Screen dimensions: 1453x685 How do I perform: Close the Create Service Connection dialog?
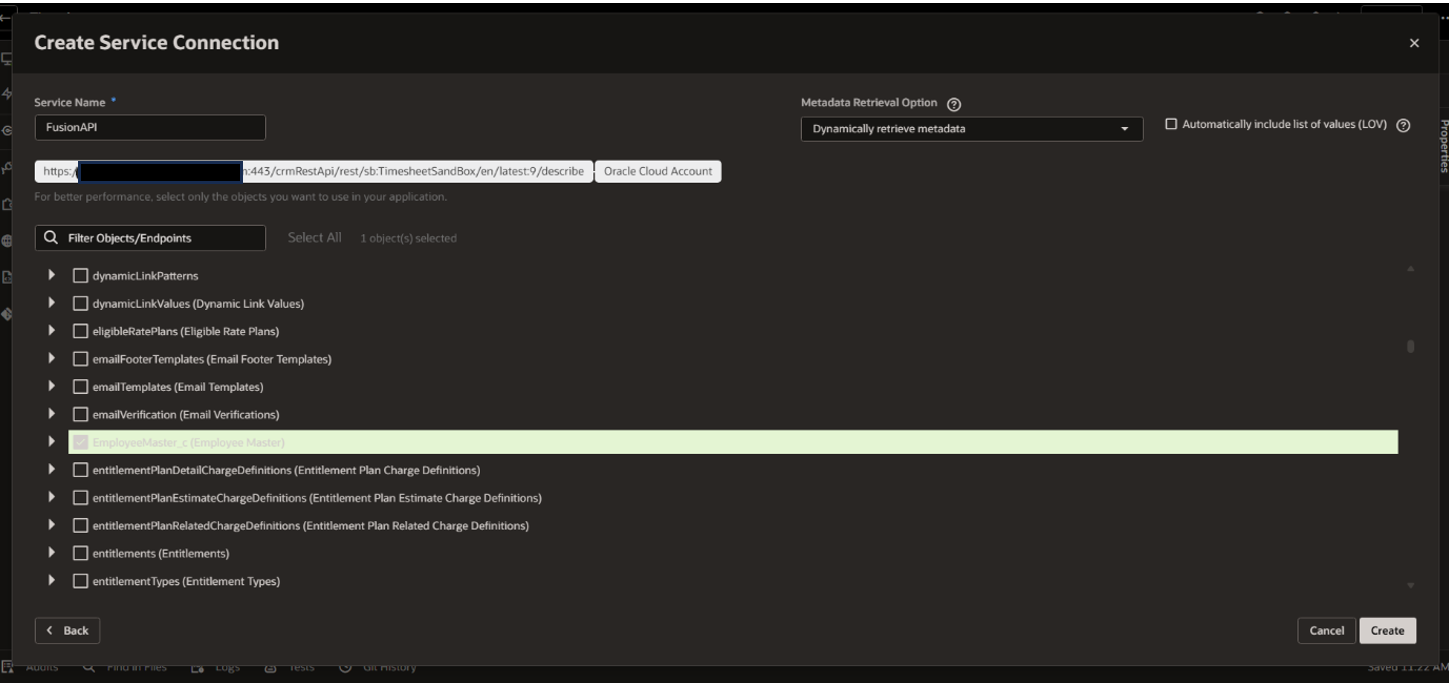(x=1413, y=44)
